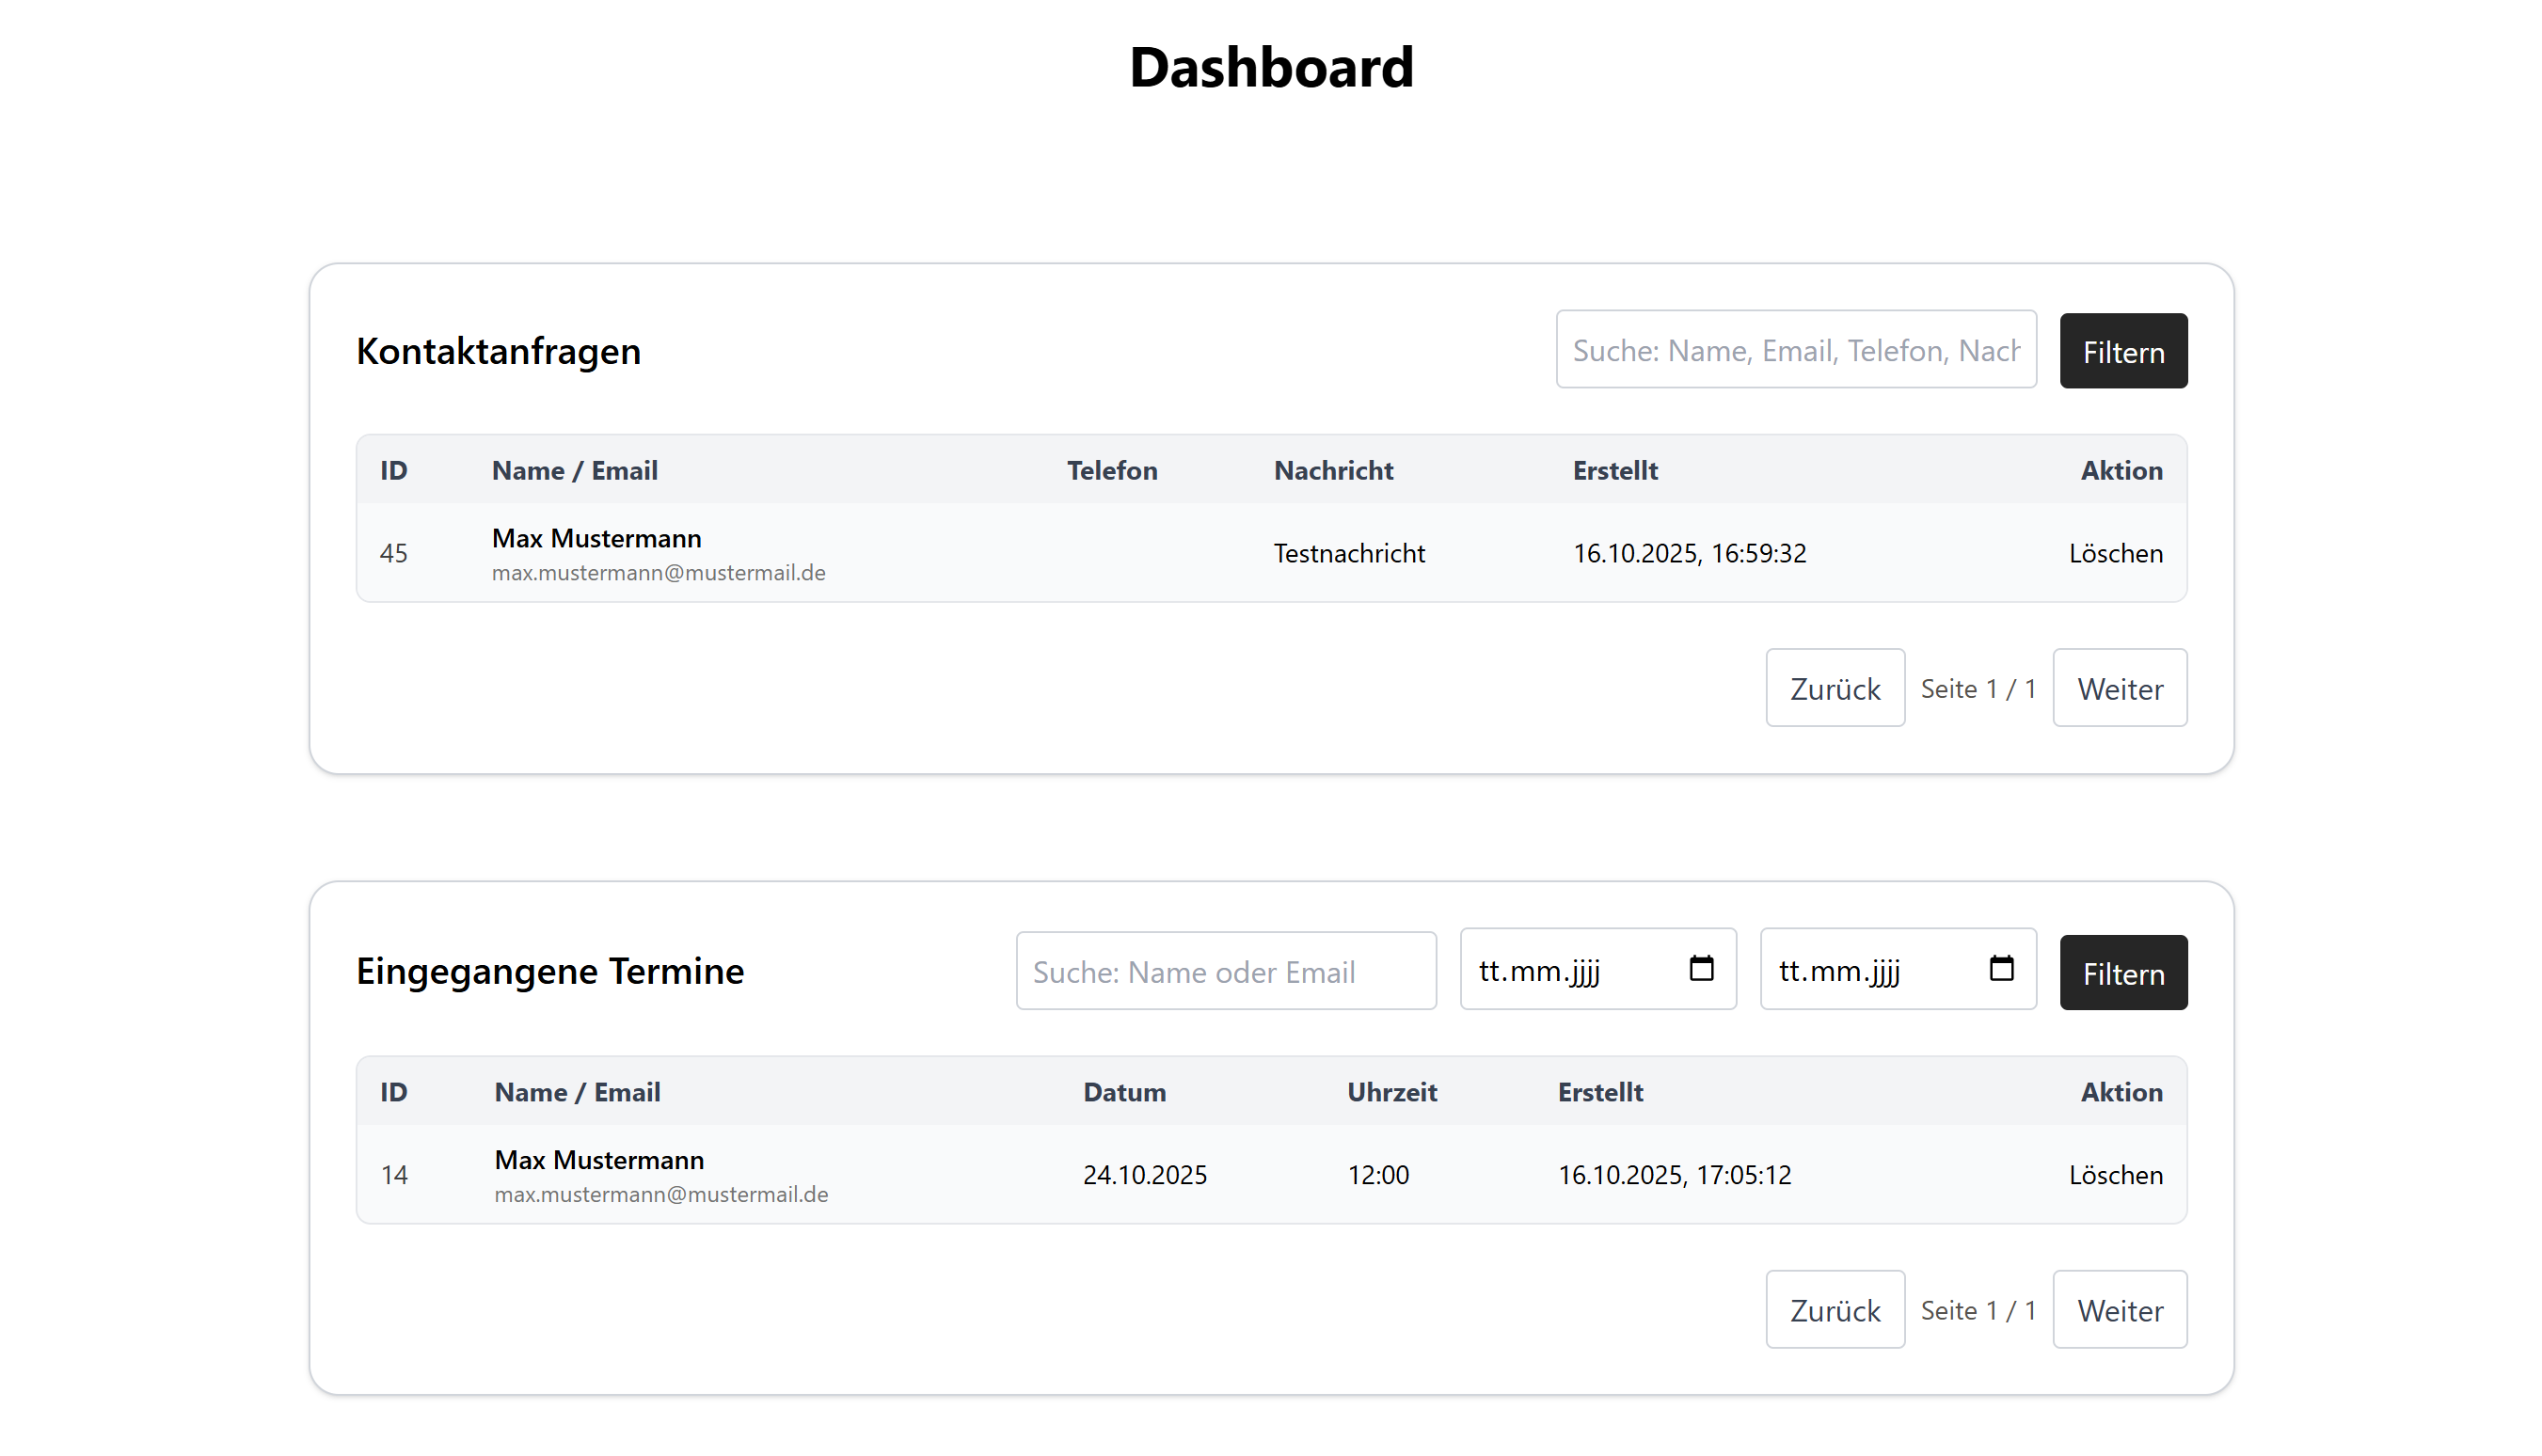The width and height of the screenshot is (2542, 1456).
Task: Click the first tt.mm.jjjj date text
Action: coord(1539,971)
